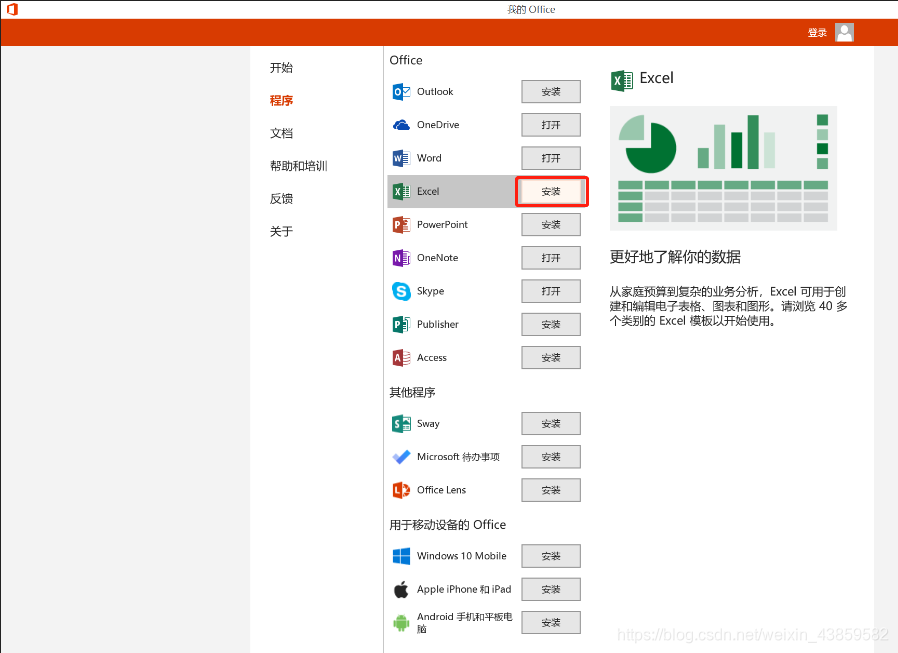Go to 文档 in the sidebar

[x=281, y=133]
